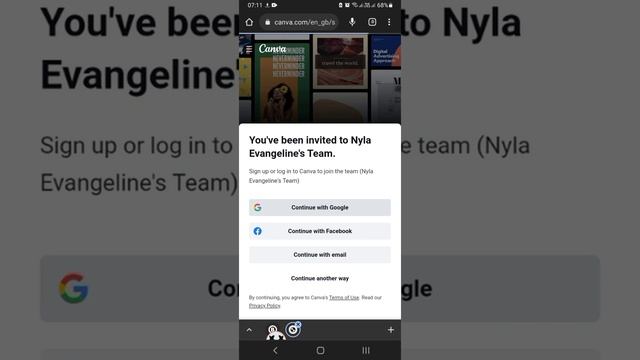Image resolution: width=640 pixels, height=360 pixels.
Task: Click the 'Sign up or log in' description
Action: (311, 176)
